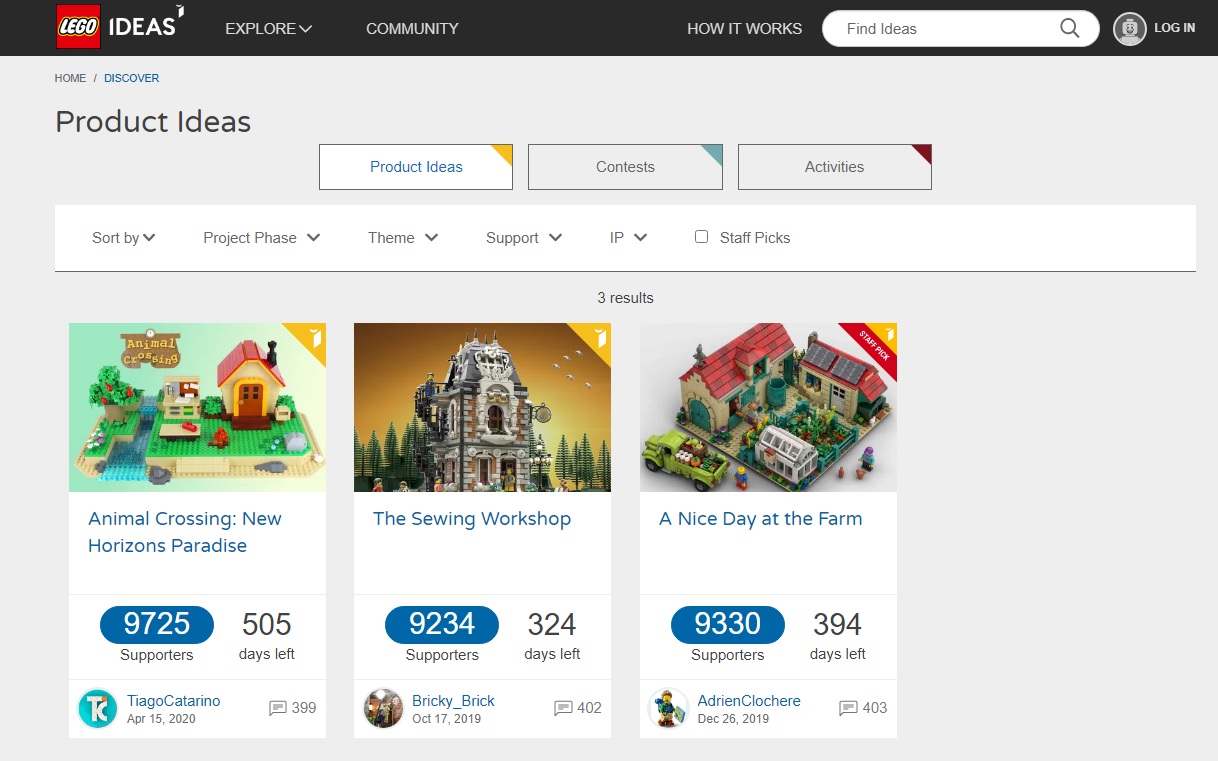Select the Product Ideas tab
Image resolution: width=1218 pixels, height=761 pixels.
pyautogui.click(x=416, y=167)
